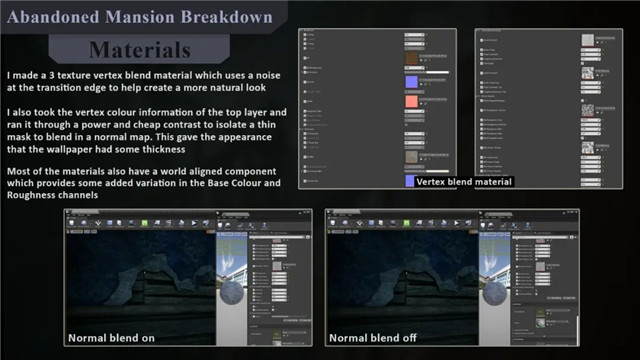Viewport: 640px width, 360px height.
Task: Click Save Child button in 'Normal blend on' details
Action: coord(304,320)
